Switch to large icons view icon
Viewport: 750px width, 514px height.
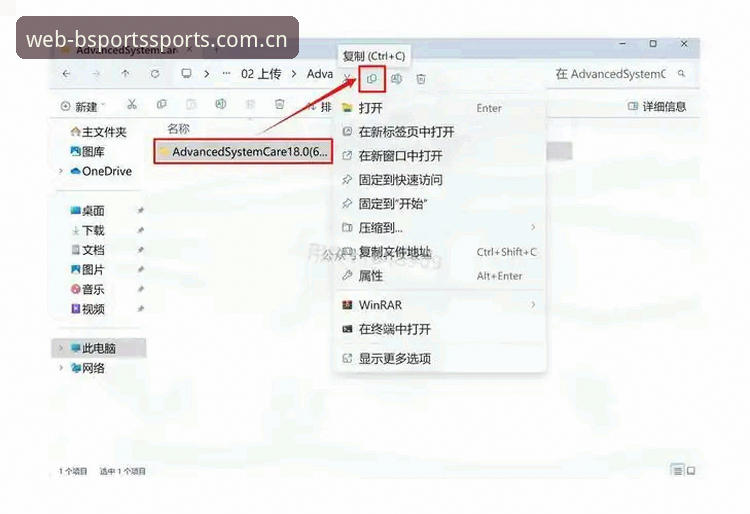pyautogui.click(x=691, y=471)
